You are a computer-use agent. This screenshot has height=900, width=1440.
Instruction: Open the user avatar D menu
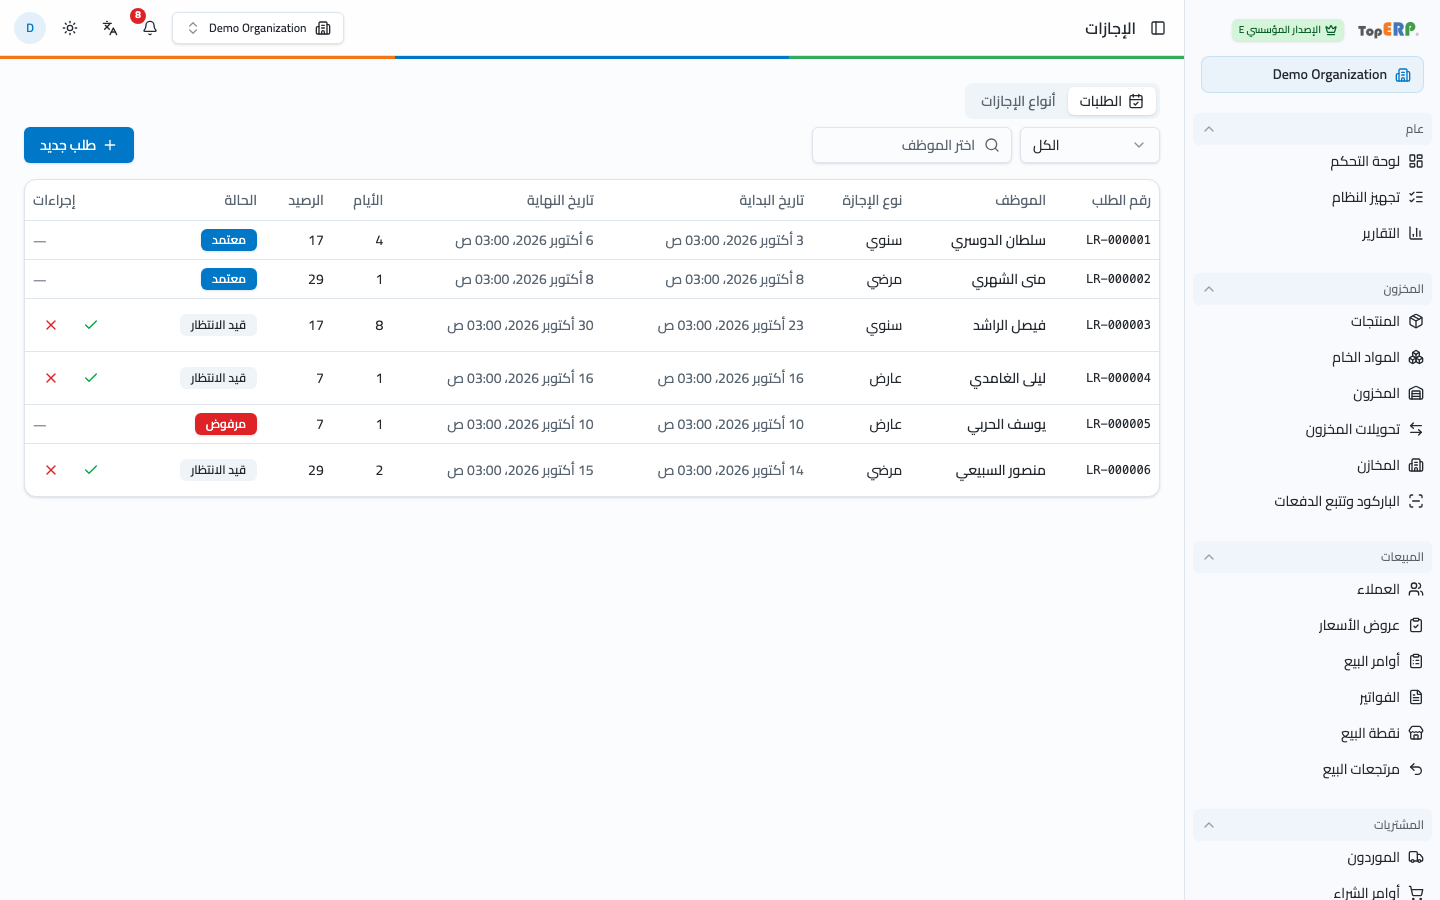pos(30,28)
